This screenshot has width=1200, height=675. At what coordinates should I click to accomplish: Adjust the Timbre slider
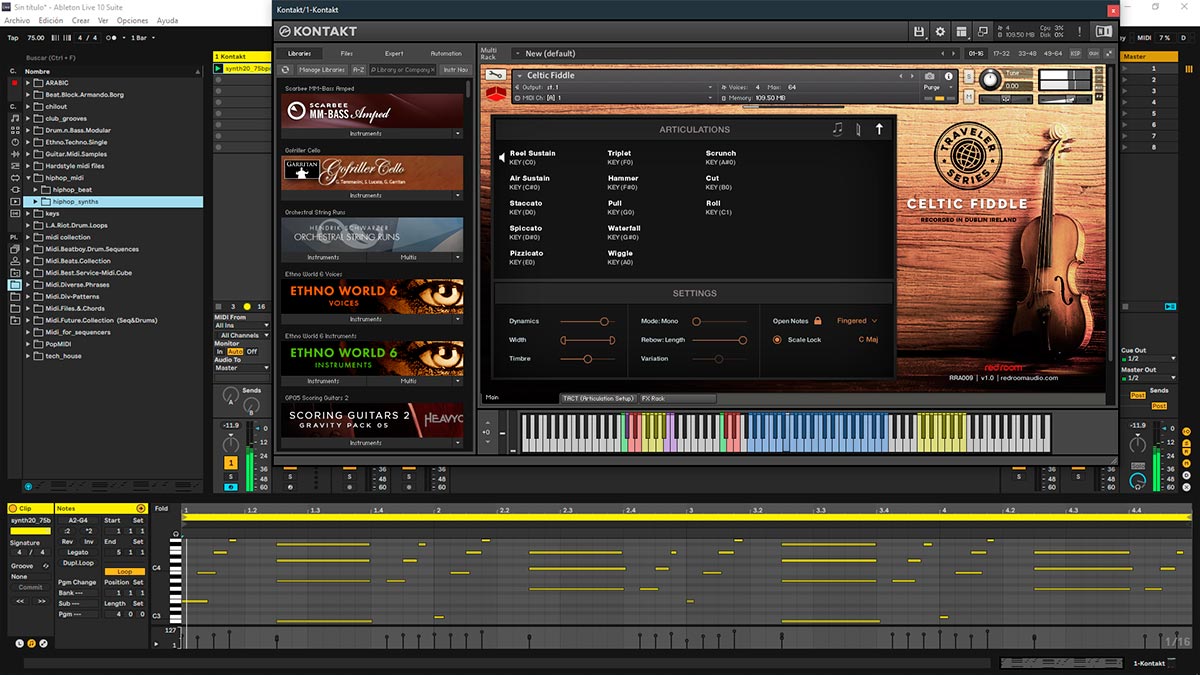point(586,358)
